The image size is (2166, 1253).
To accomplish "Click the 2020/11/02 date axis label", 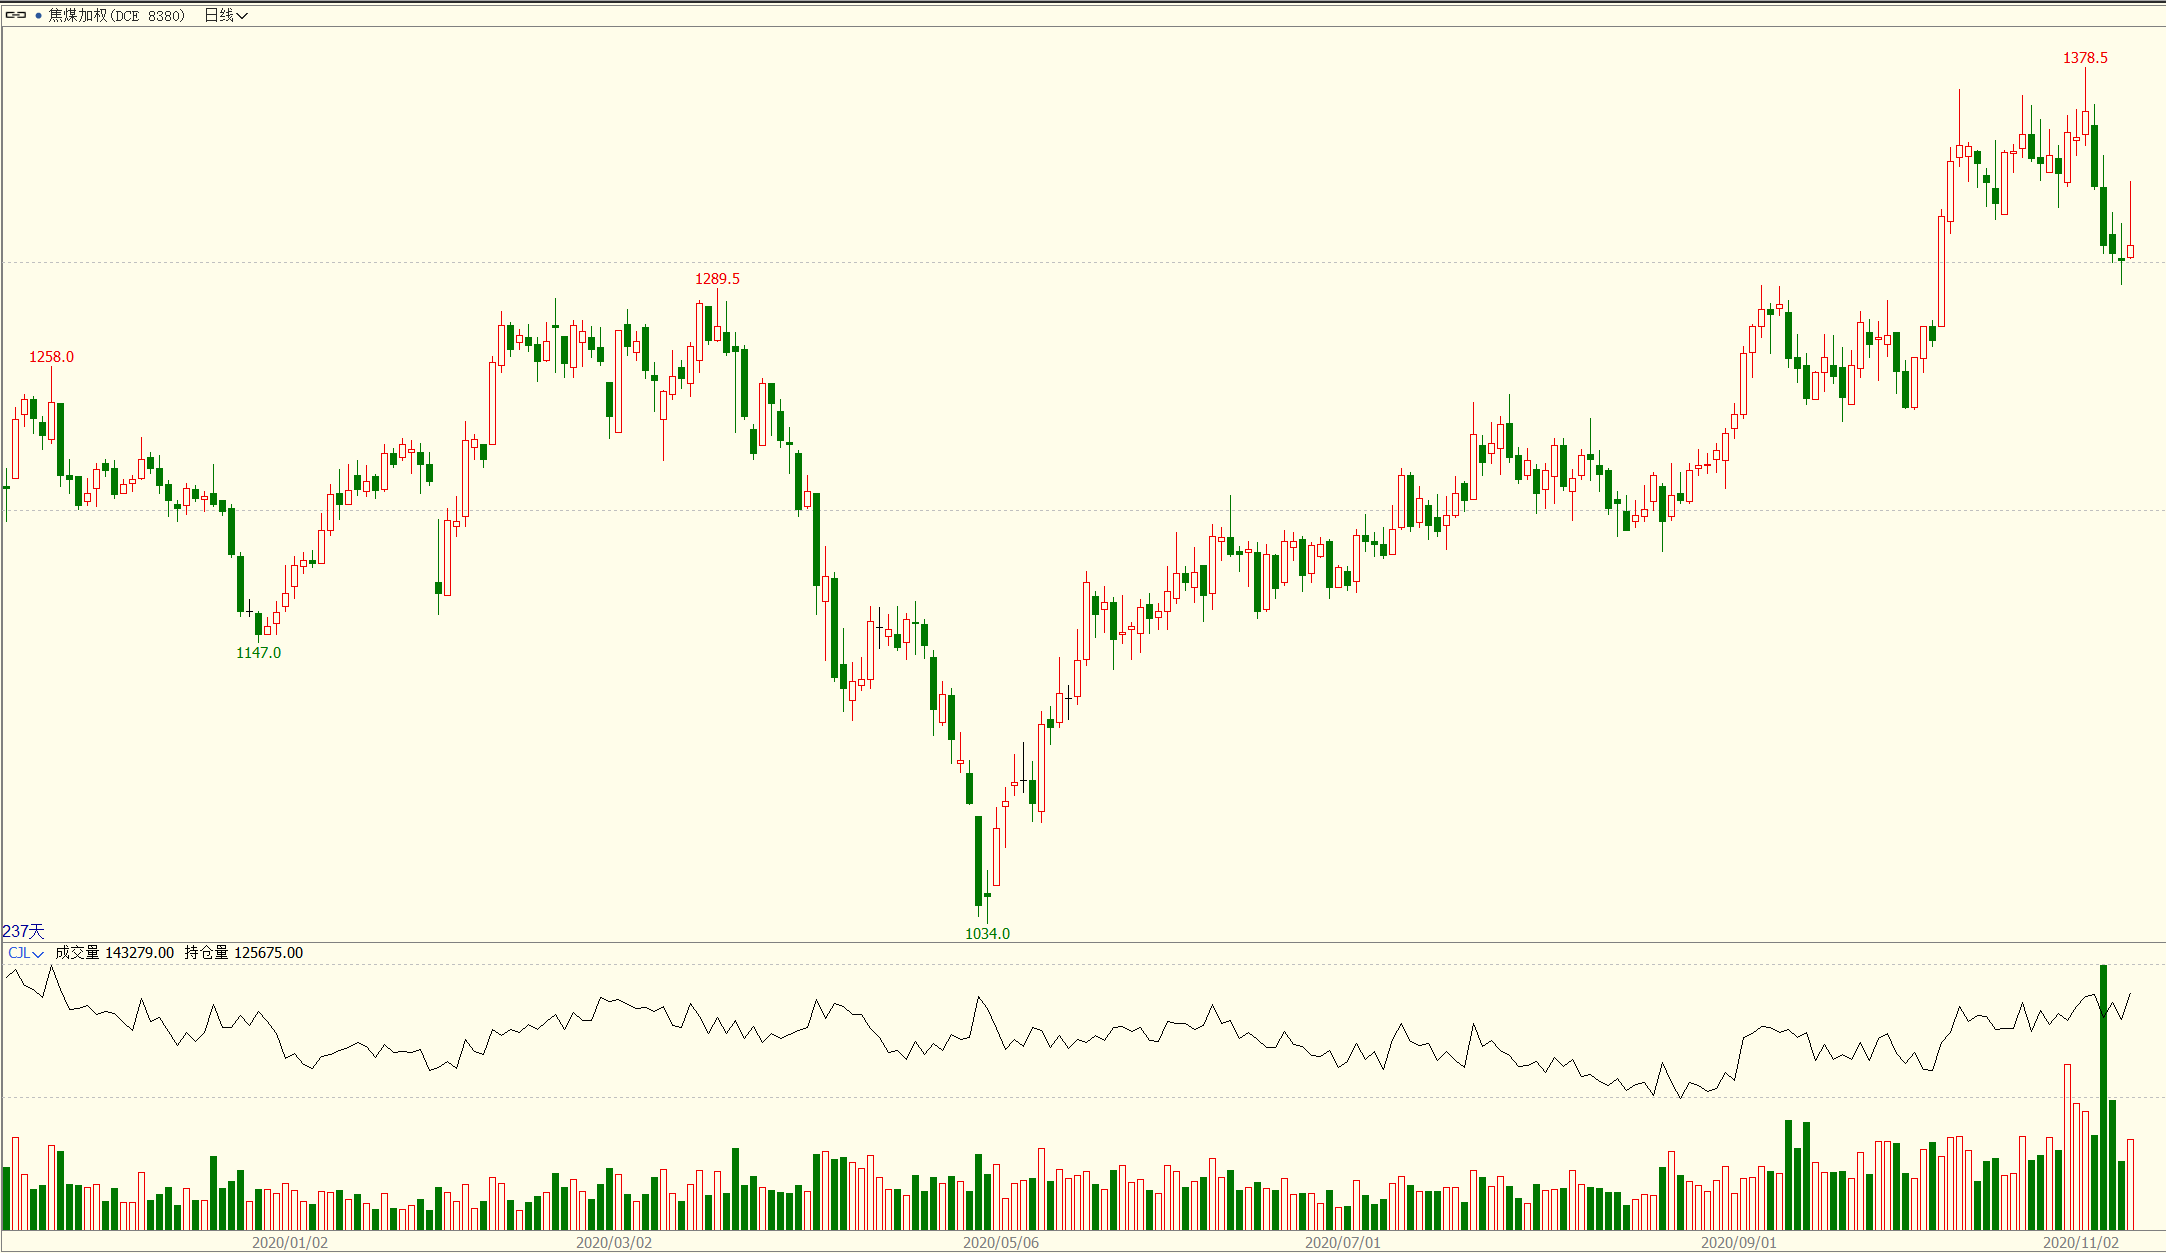I will point(2081,1243).
